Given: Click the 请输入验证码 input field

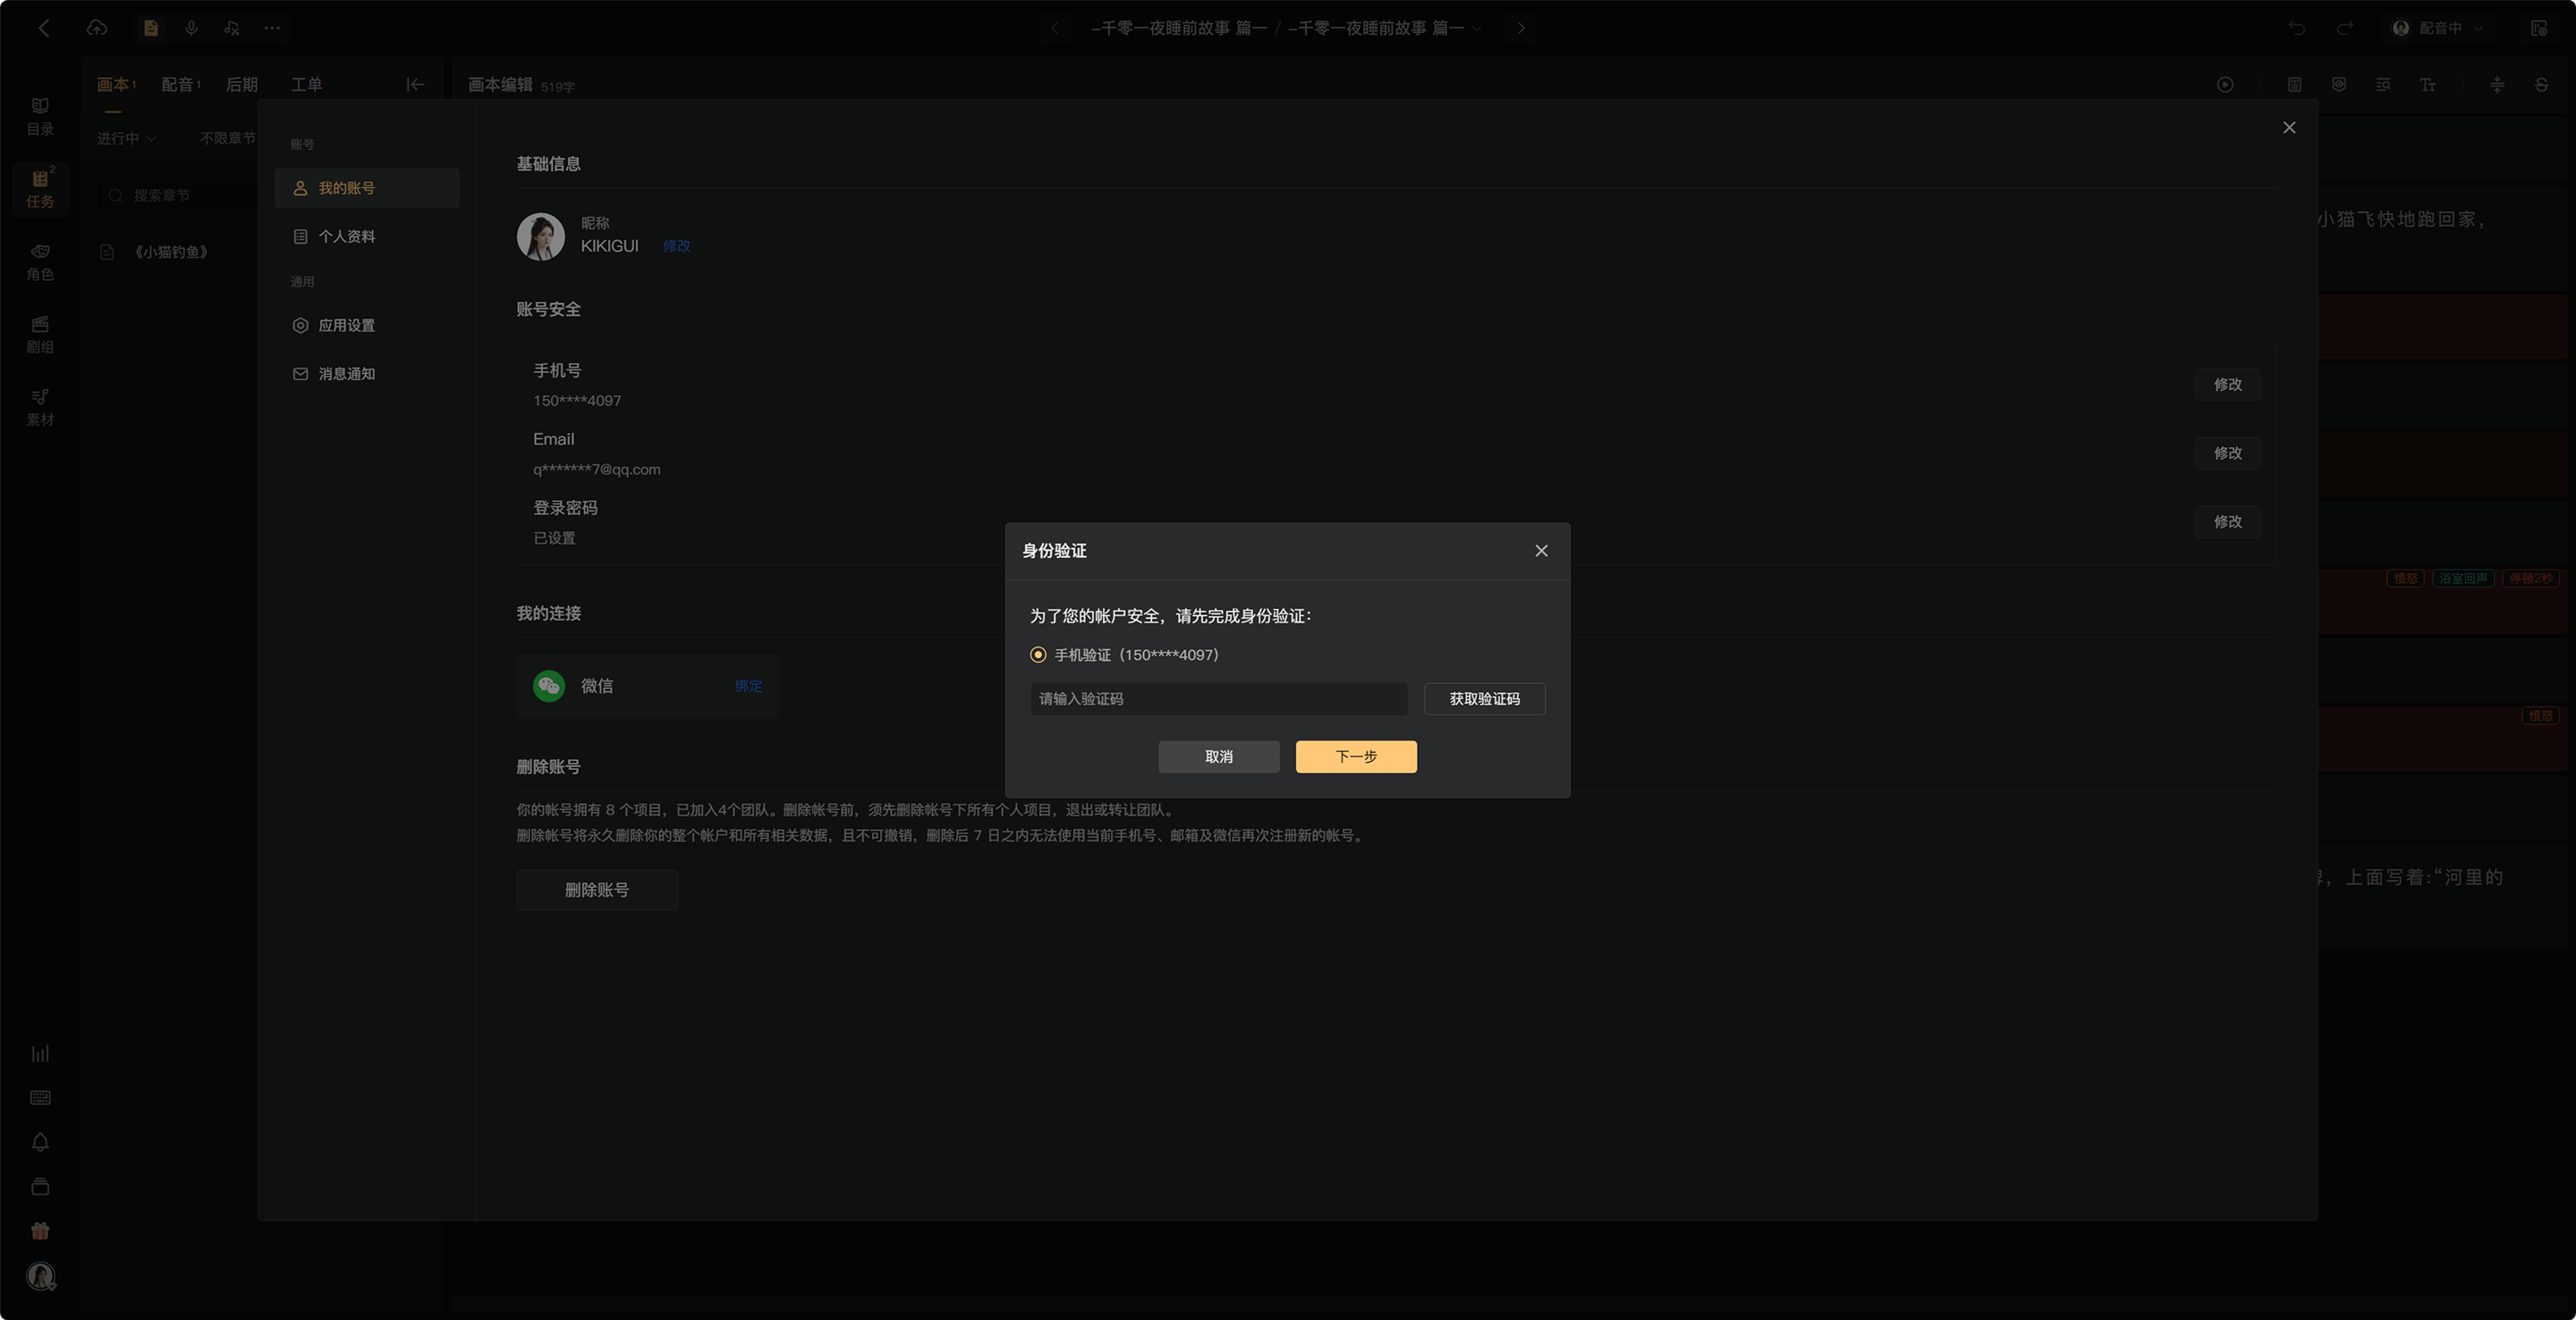Looking at the screenshot, I should (1219, 699).
